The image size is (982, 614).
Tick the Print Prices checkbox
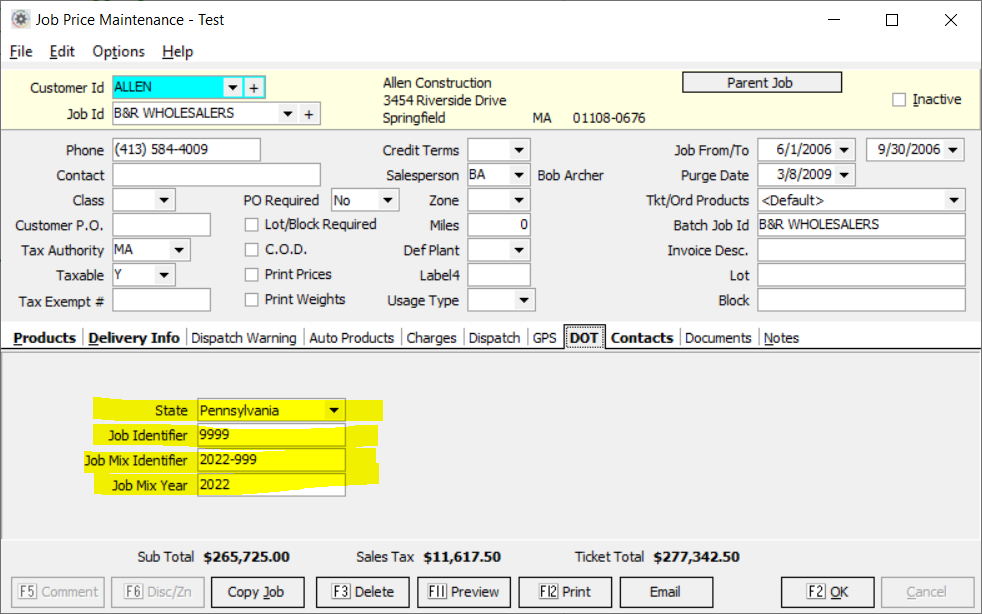[252, 275]
